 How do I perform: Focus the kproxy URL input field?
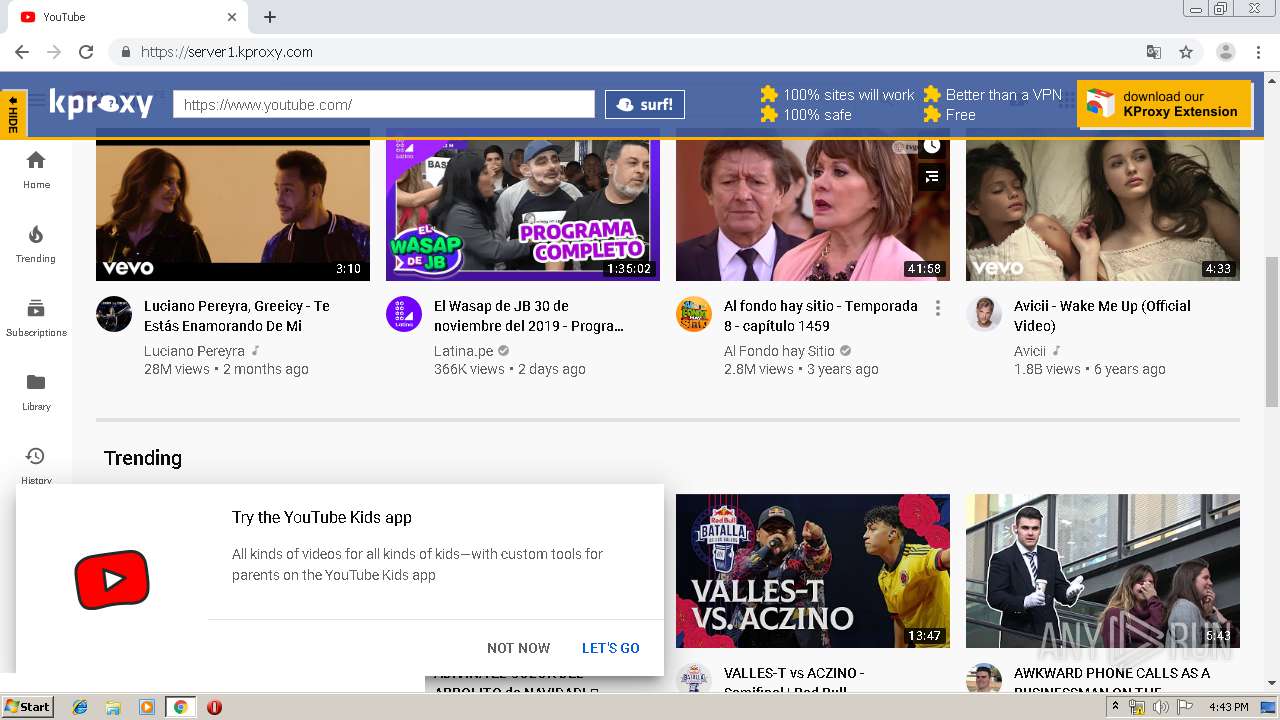pyautogui.click(x=384, y=104)
